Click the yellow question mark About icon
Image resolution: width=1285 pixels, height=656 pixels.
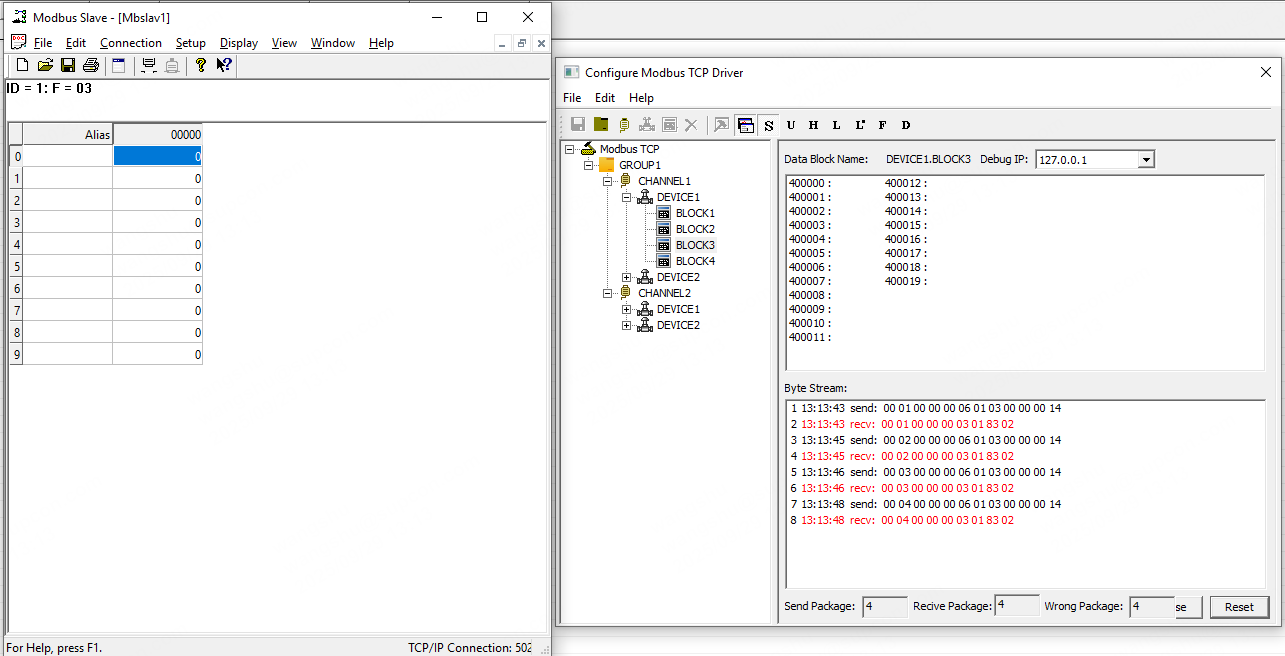pyautogui.click(x=200, y=65)
